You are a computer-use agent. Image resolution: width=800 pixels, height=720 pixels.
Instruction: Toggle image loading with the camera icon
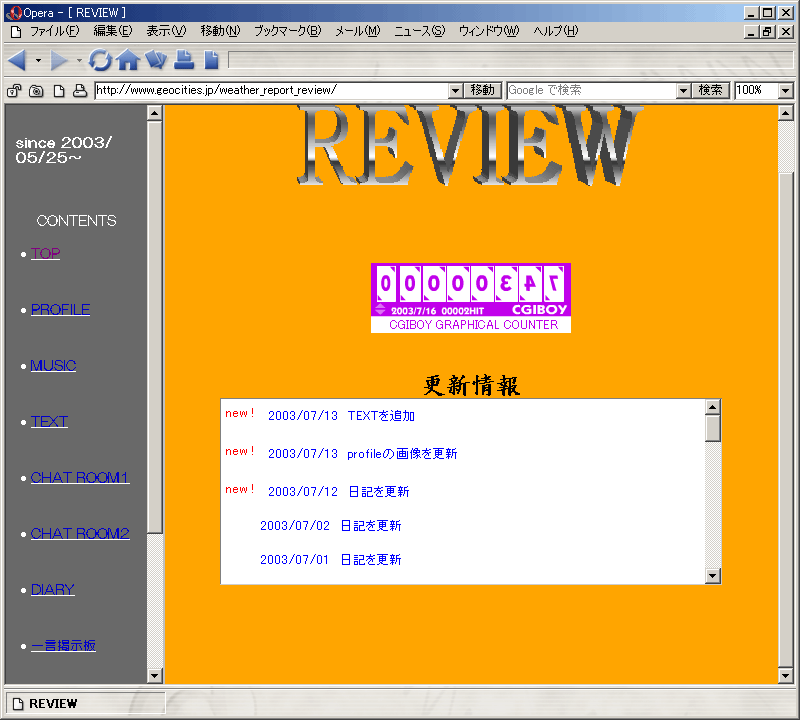tap(36, 91)
